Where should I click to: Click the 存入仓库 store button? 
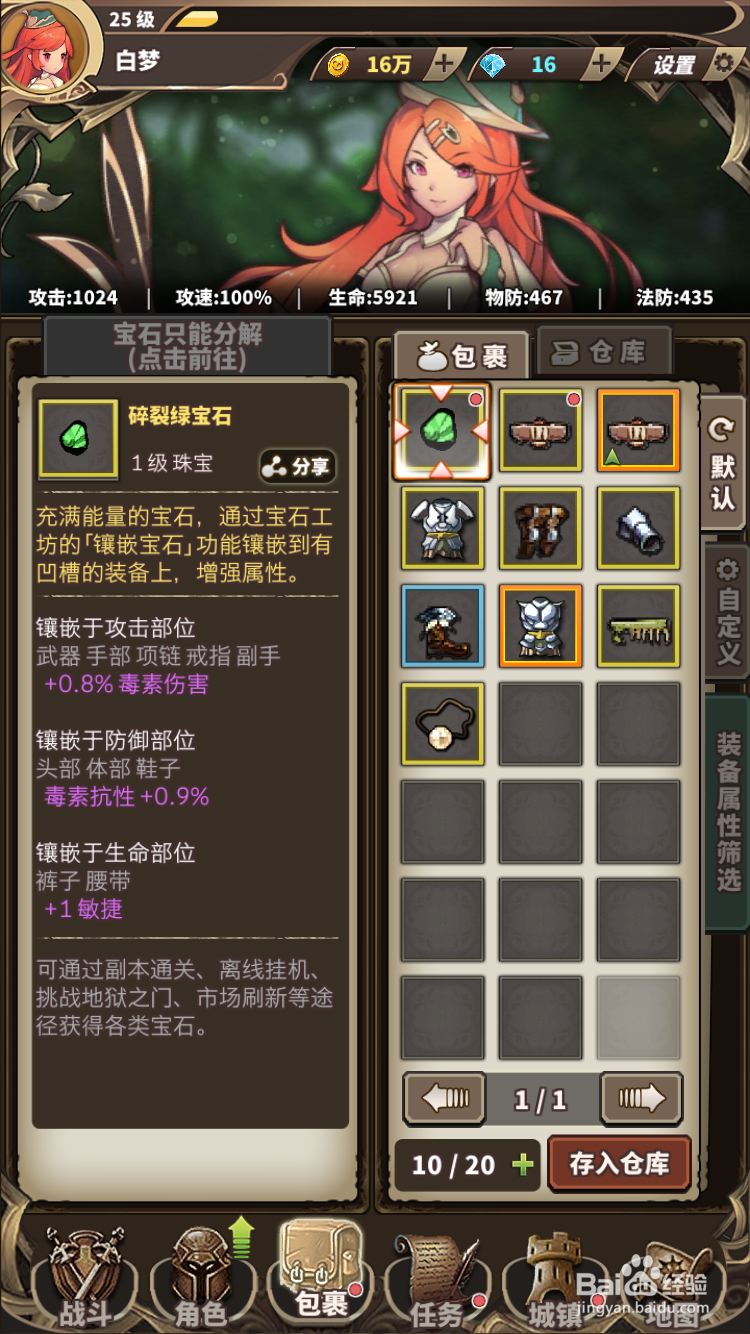[619, 1164]
